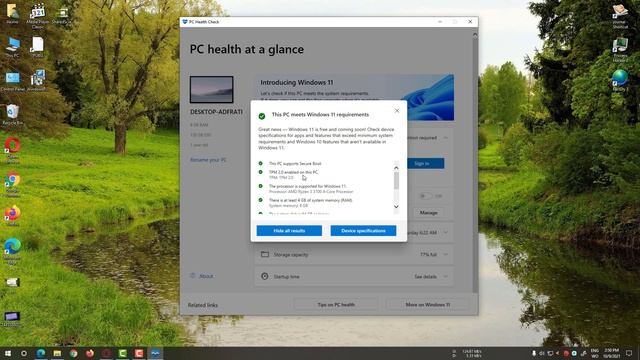
Task: Select 'This PC supports Secure Boot' text
Action: [x=295, y=164]
